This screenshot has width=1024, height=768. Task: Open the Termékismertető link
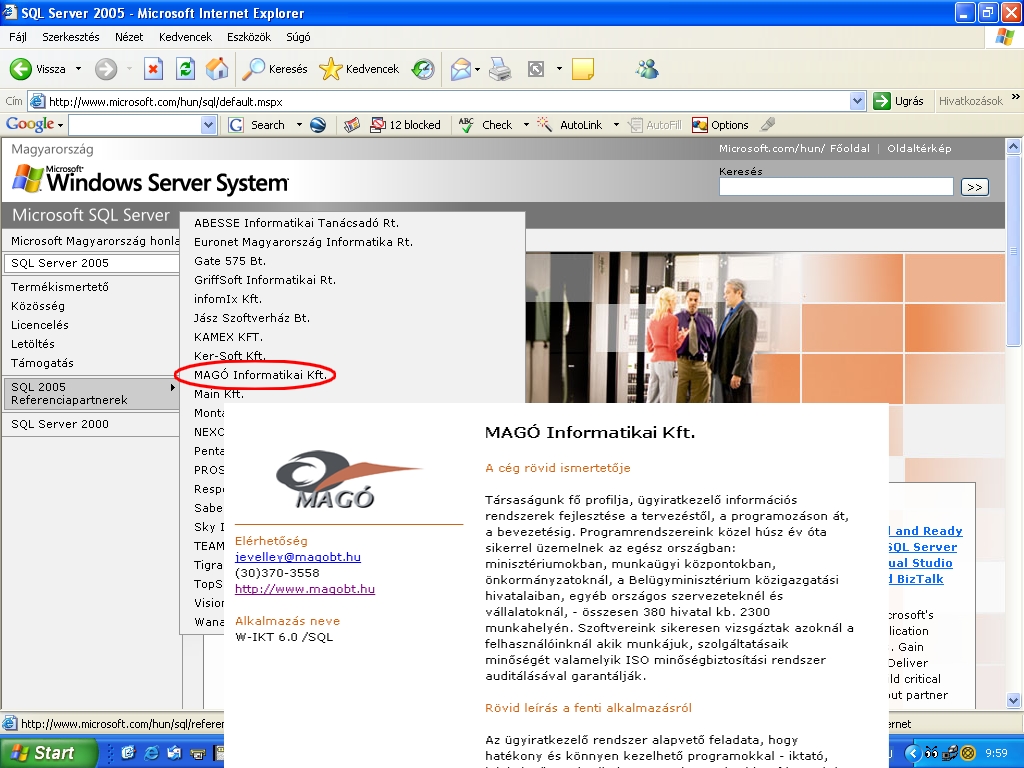pyautogui.click(x=60, y=287)
